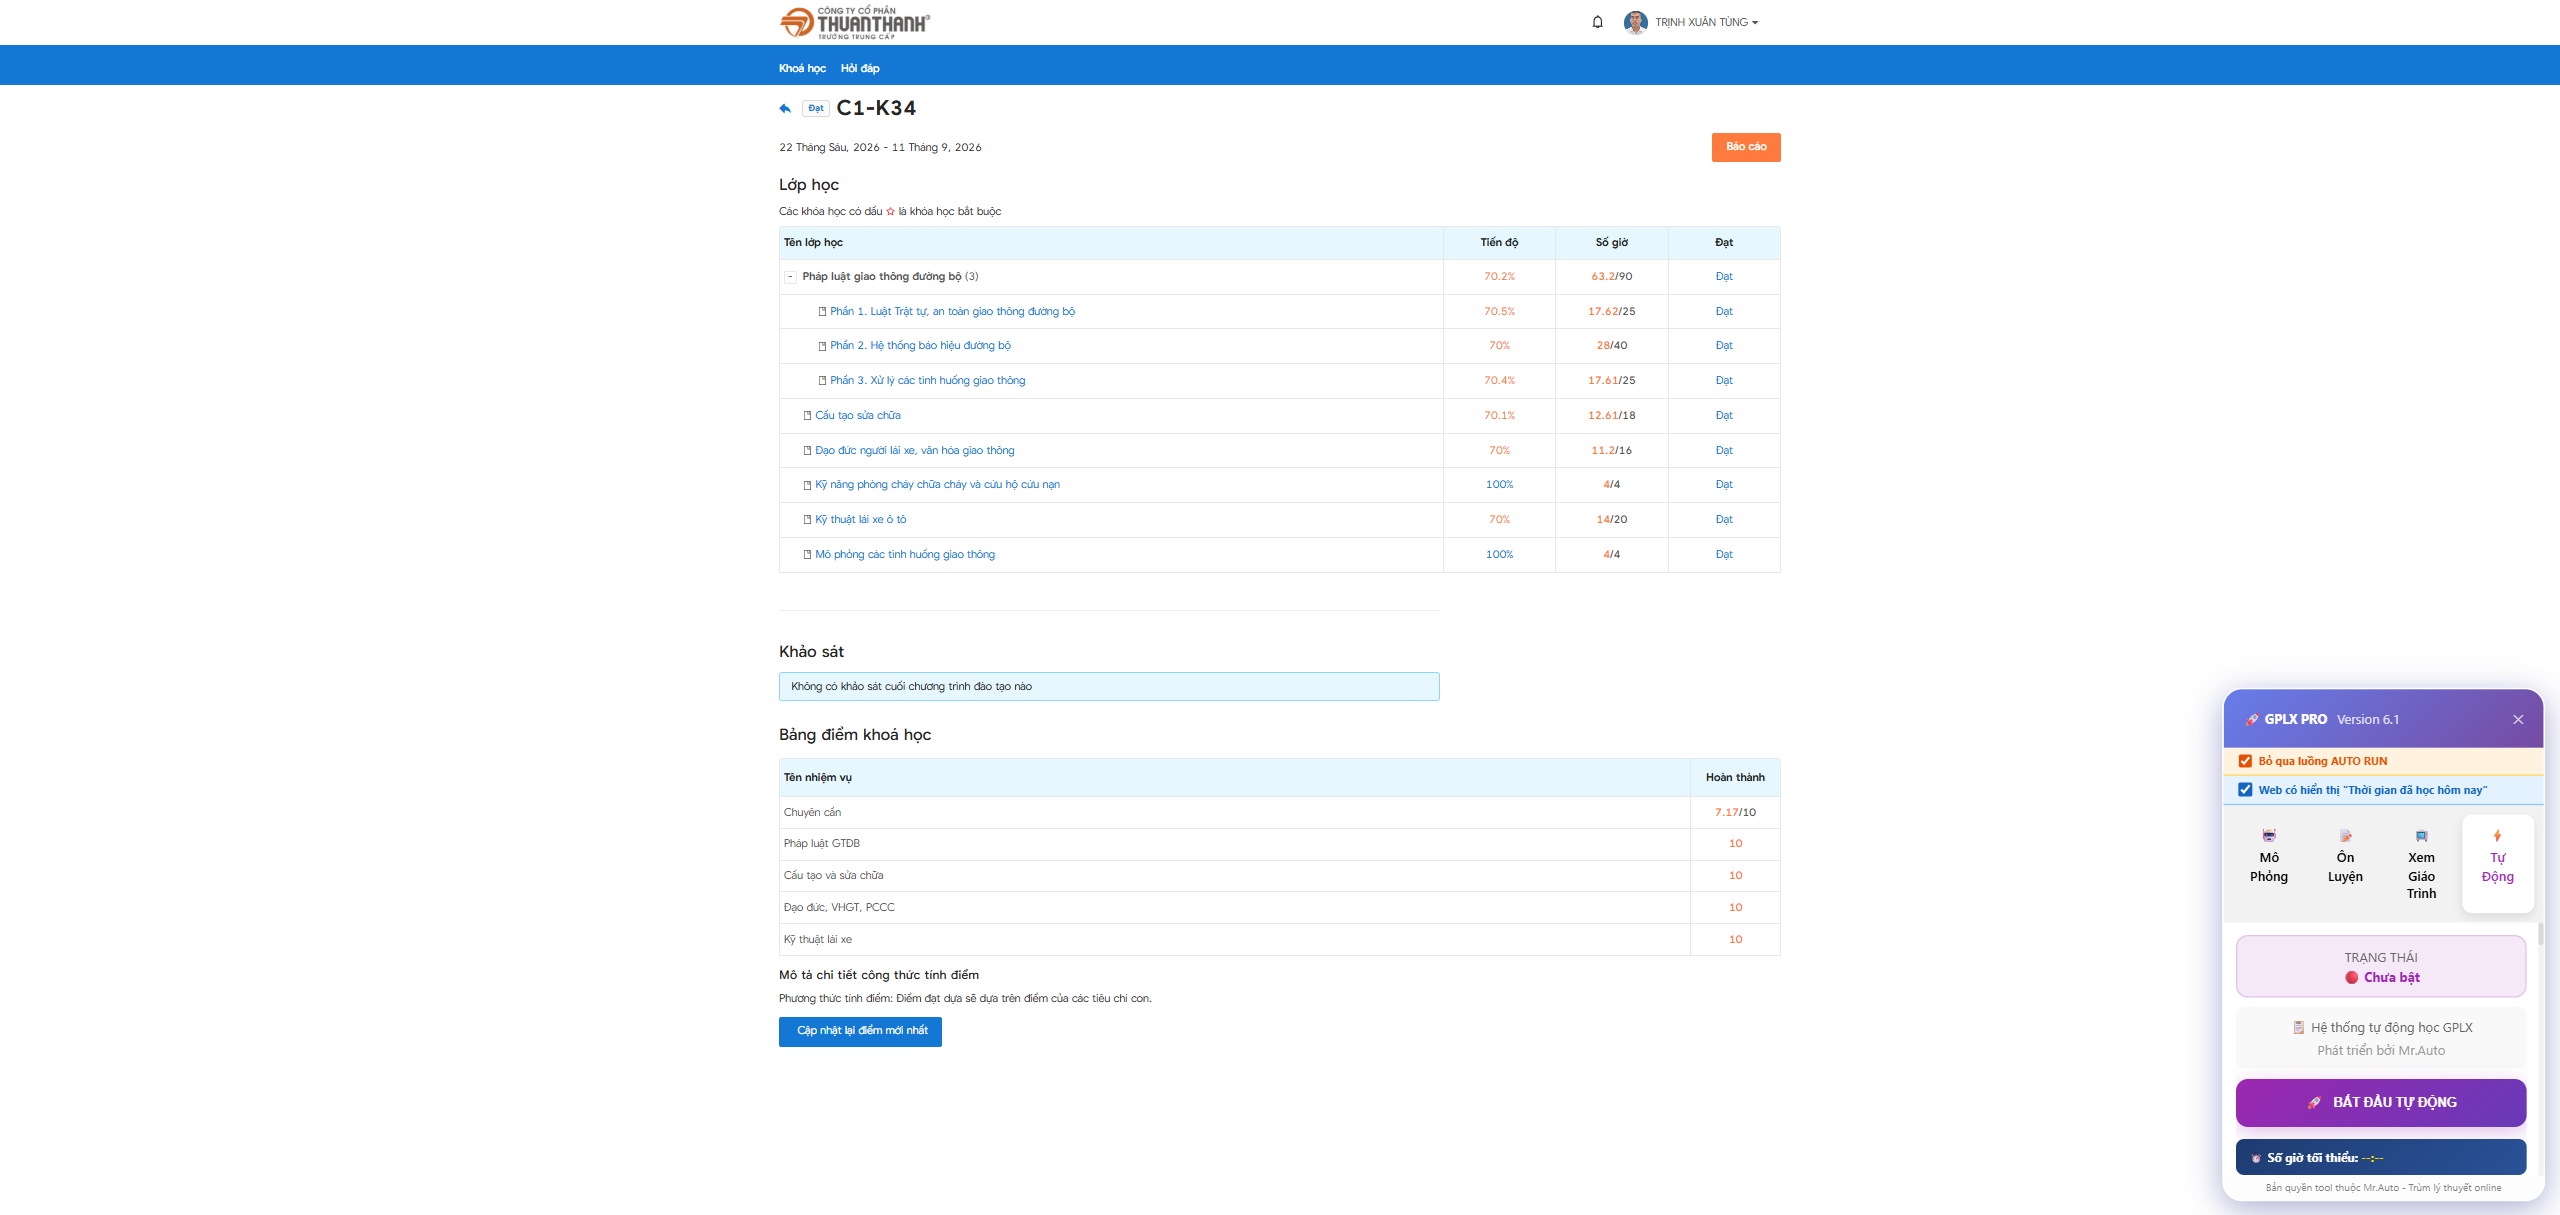
Task: Click document icon beside Kỹ thuật lái xe ô tô
Action: 807,520
